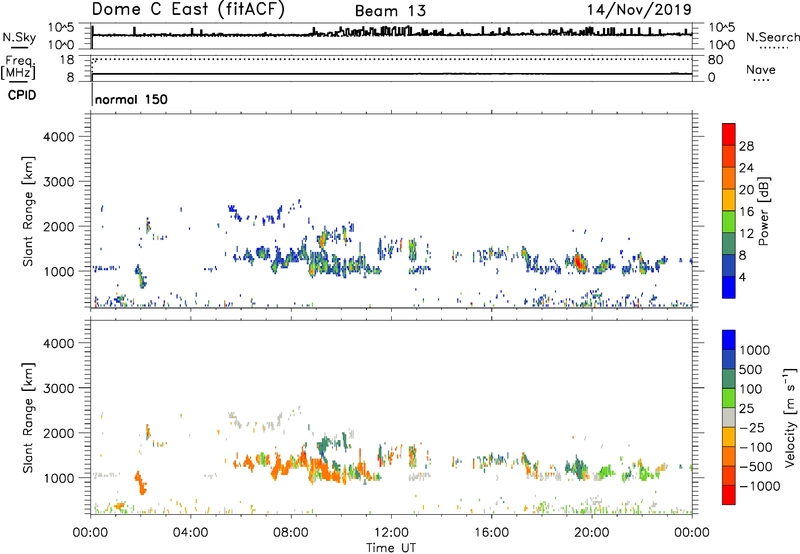Click the 'Slant Range [km]' label of velocity panel

(28, 417)
